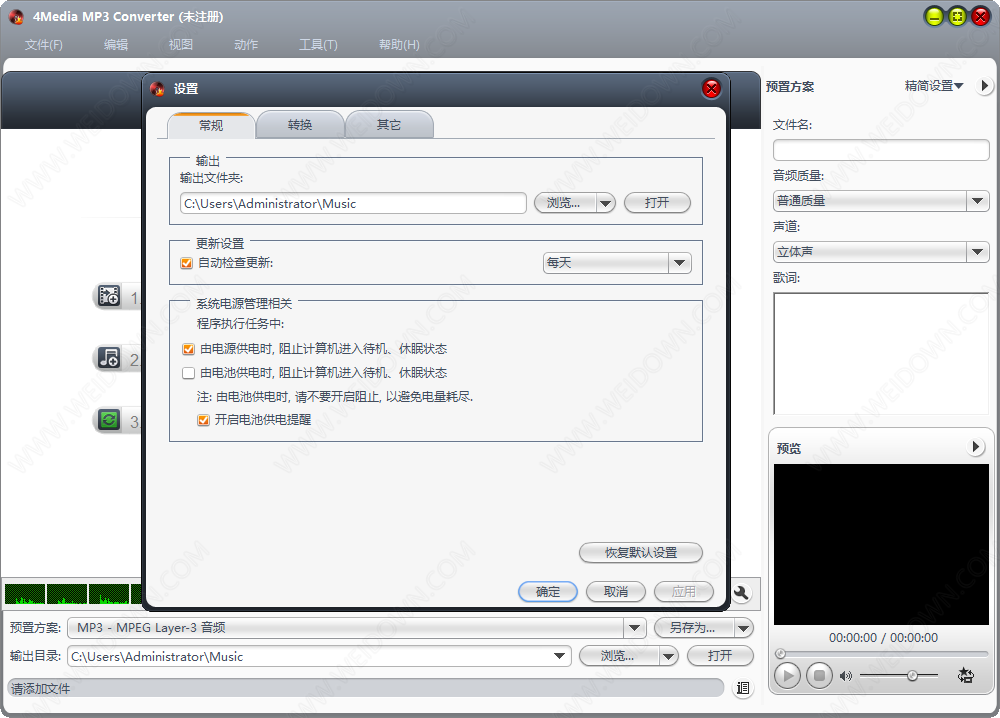This screenshot has height=718, width=1000.
Task: Open the bottom 浏览 button dropdown arrow
Action: pyautogui.click(x=668, y=656)
